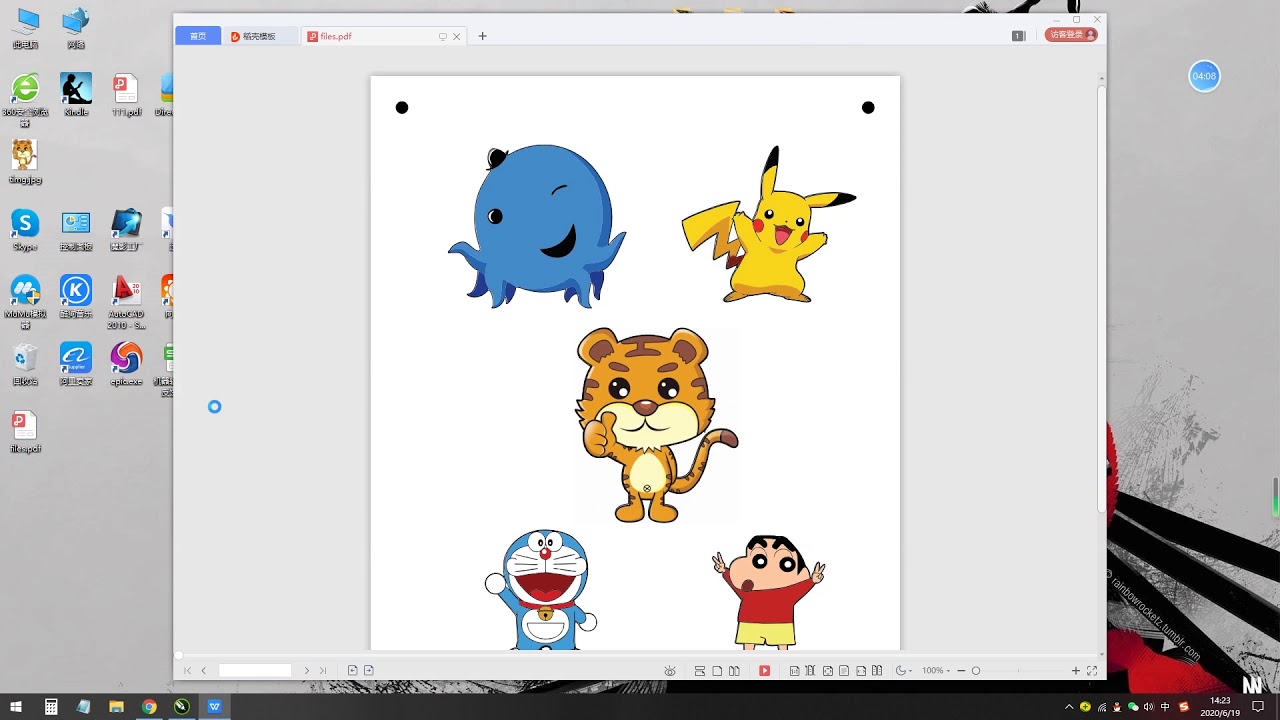Click the page-with-lines layout icon
Screen dimensions: 1280x720
pos(844,671)
